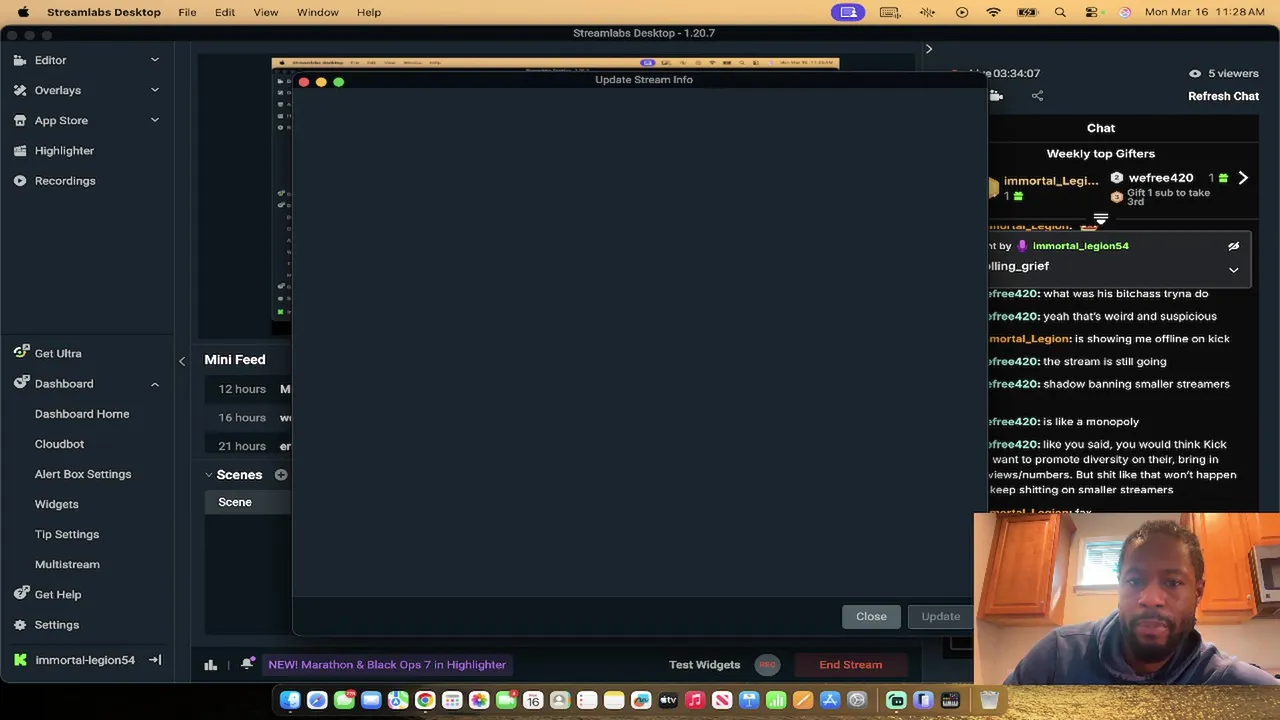
Task: Close the Update Stream Info dialog
Action: click(871, 616)
